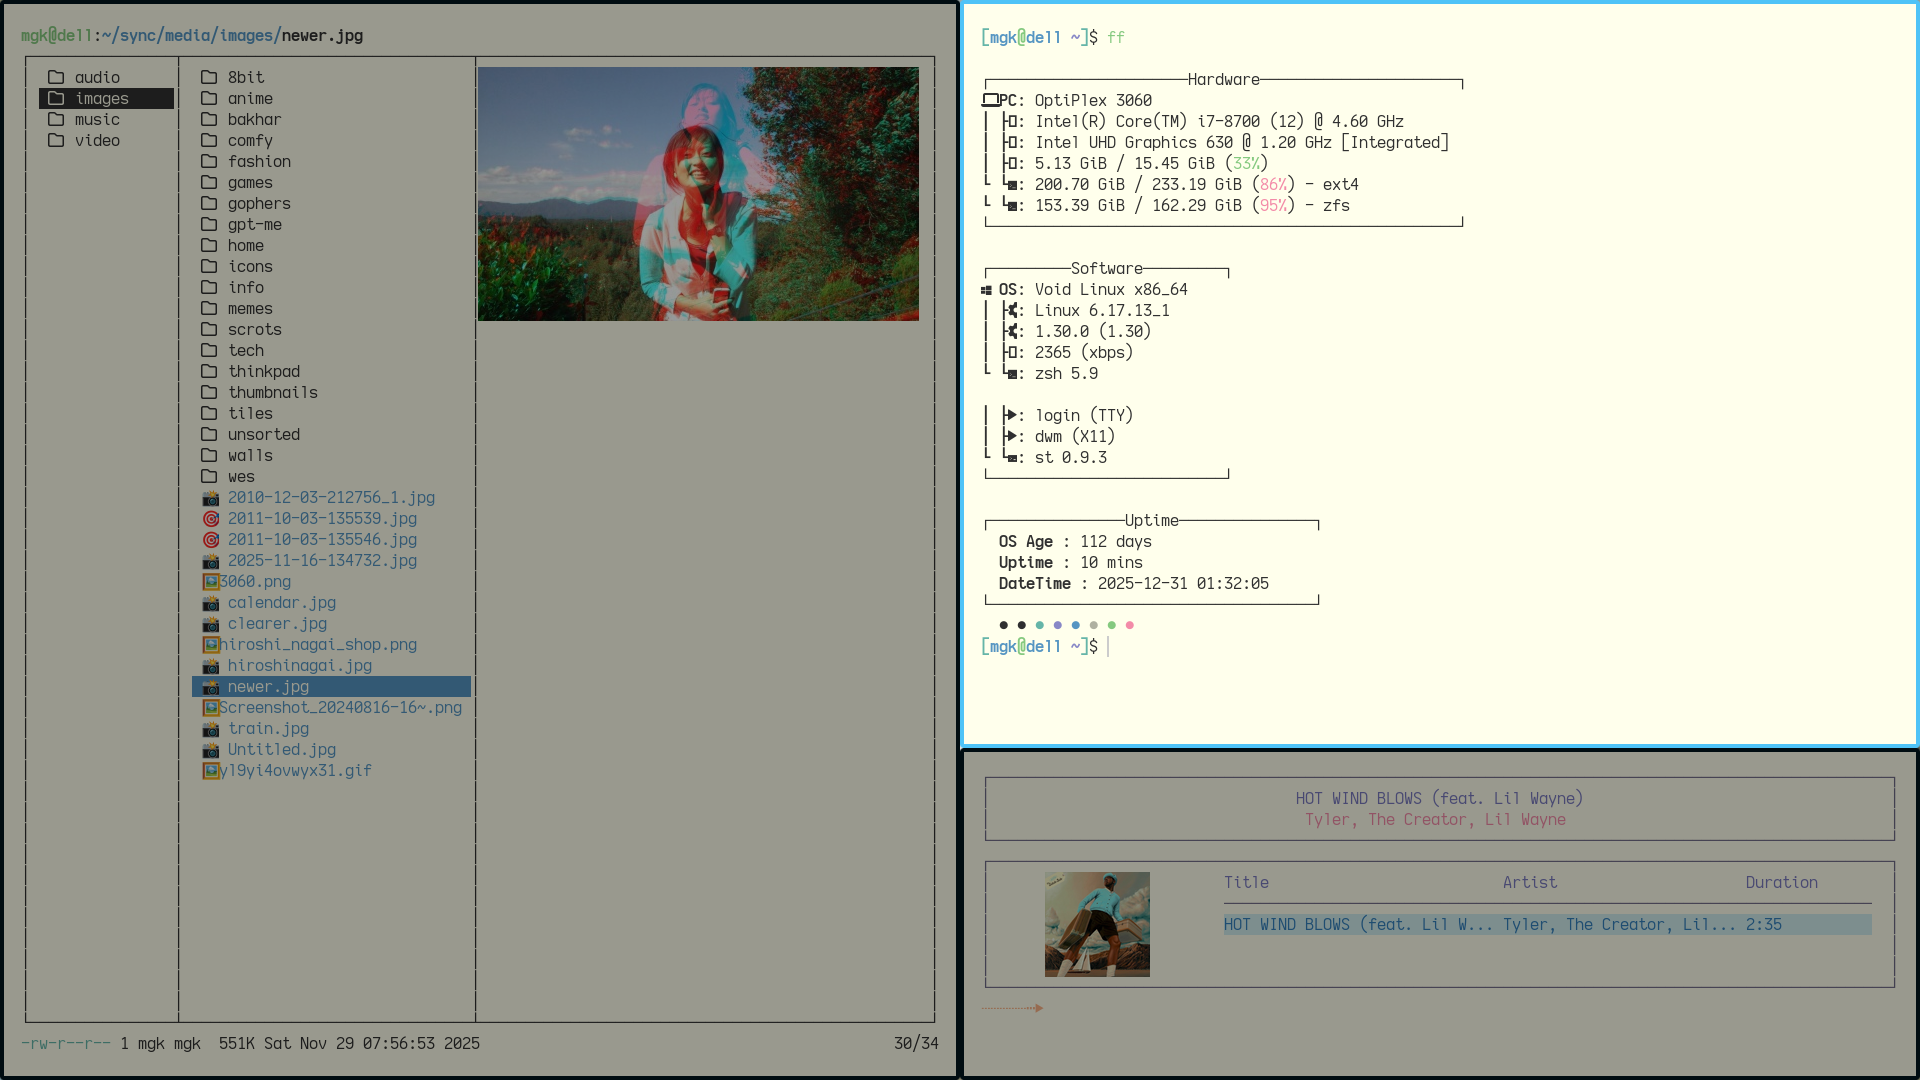Click the pink color dot in terminal

click(1130, 625)
